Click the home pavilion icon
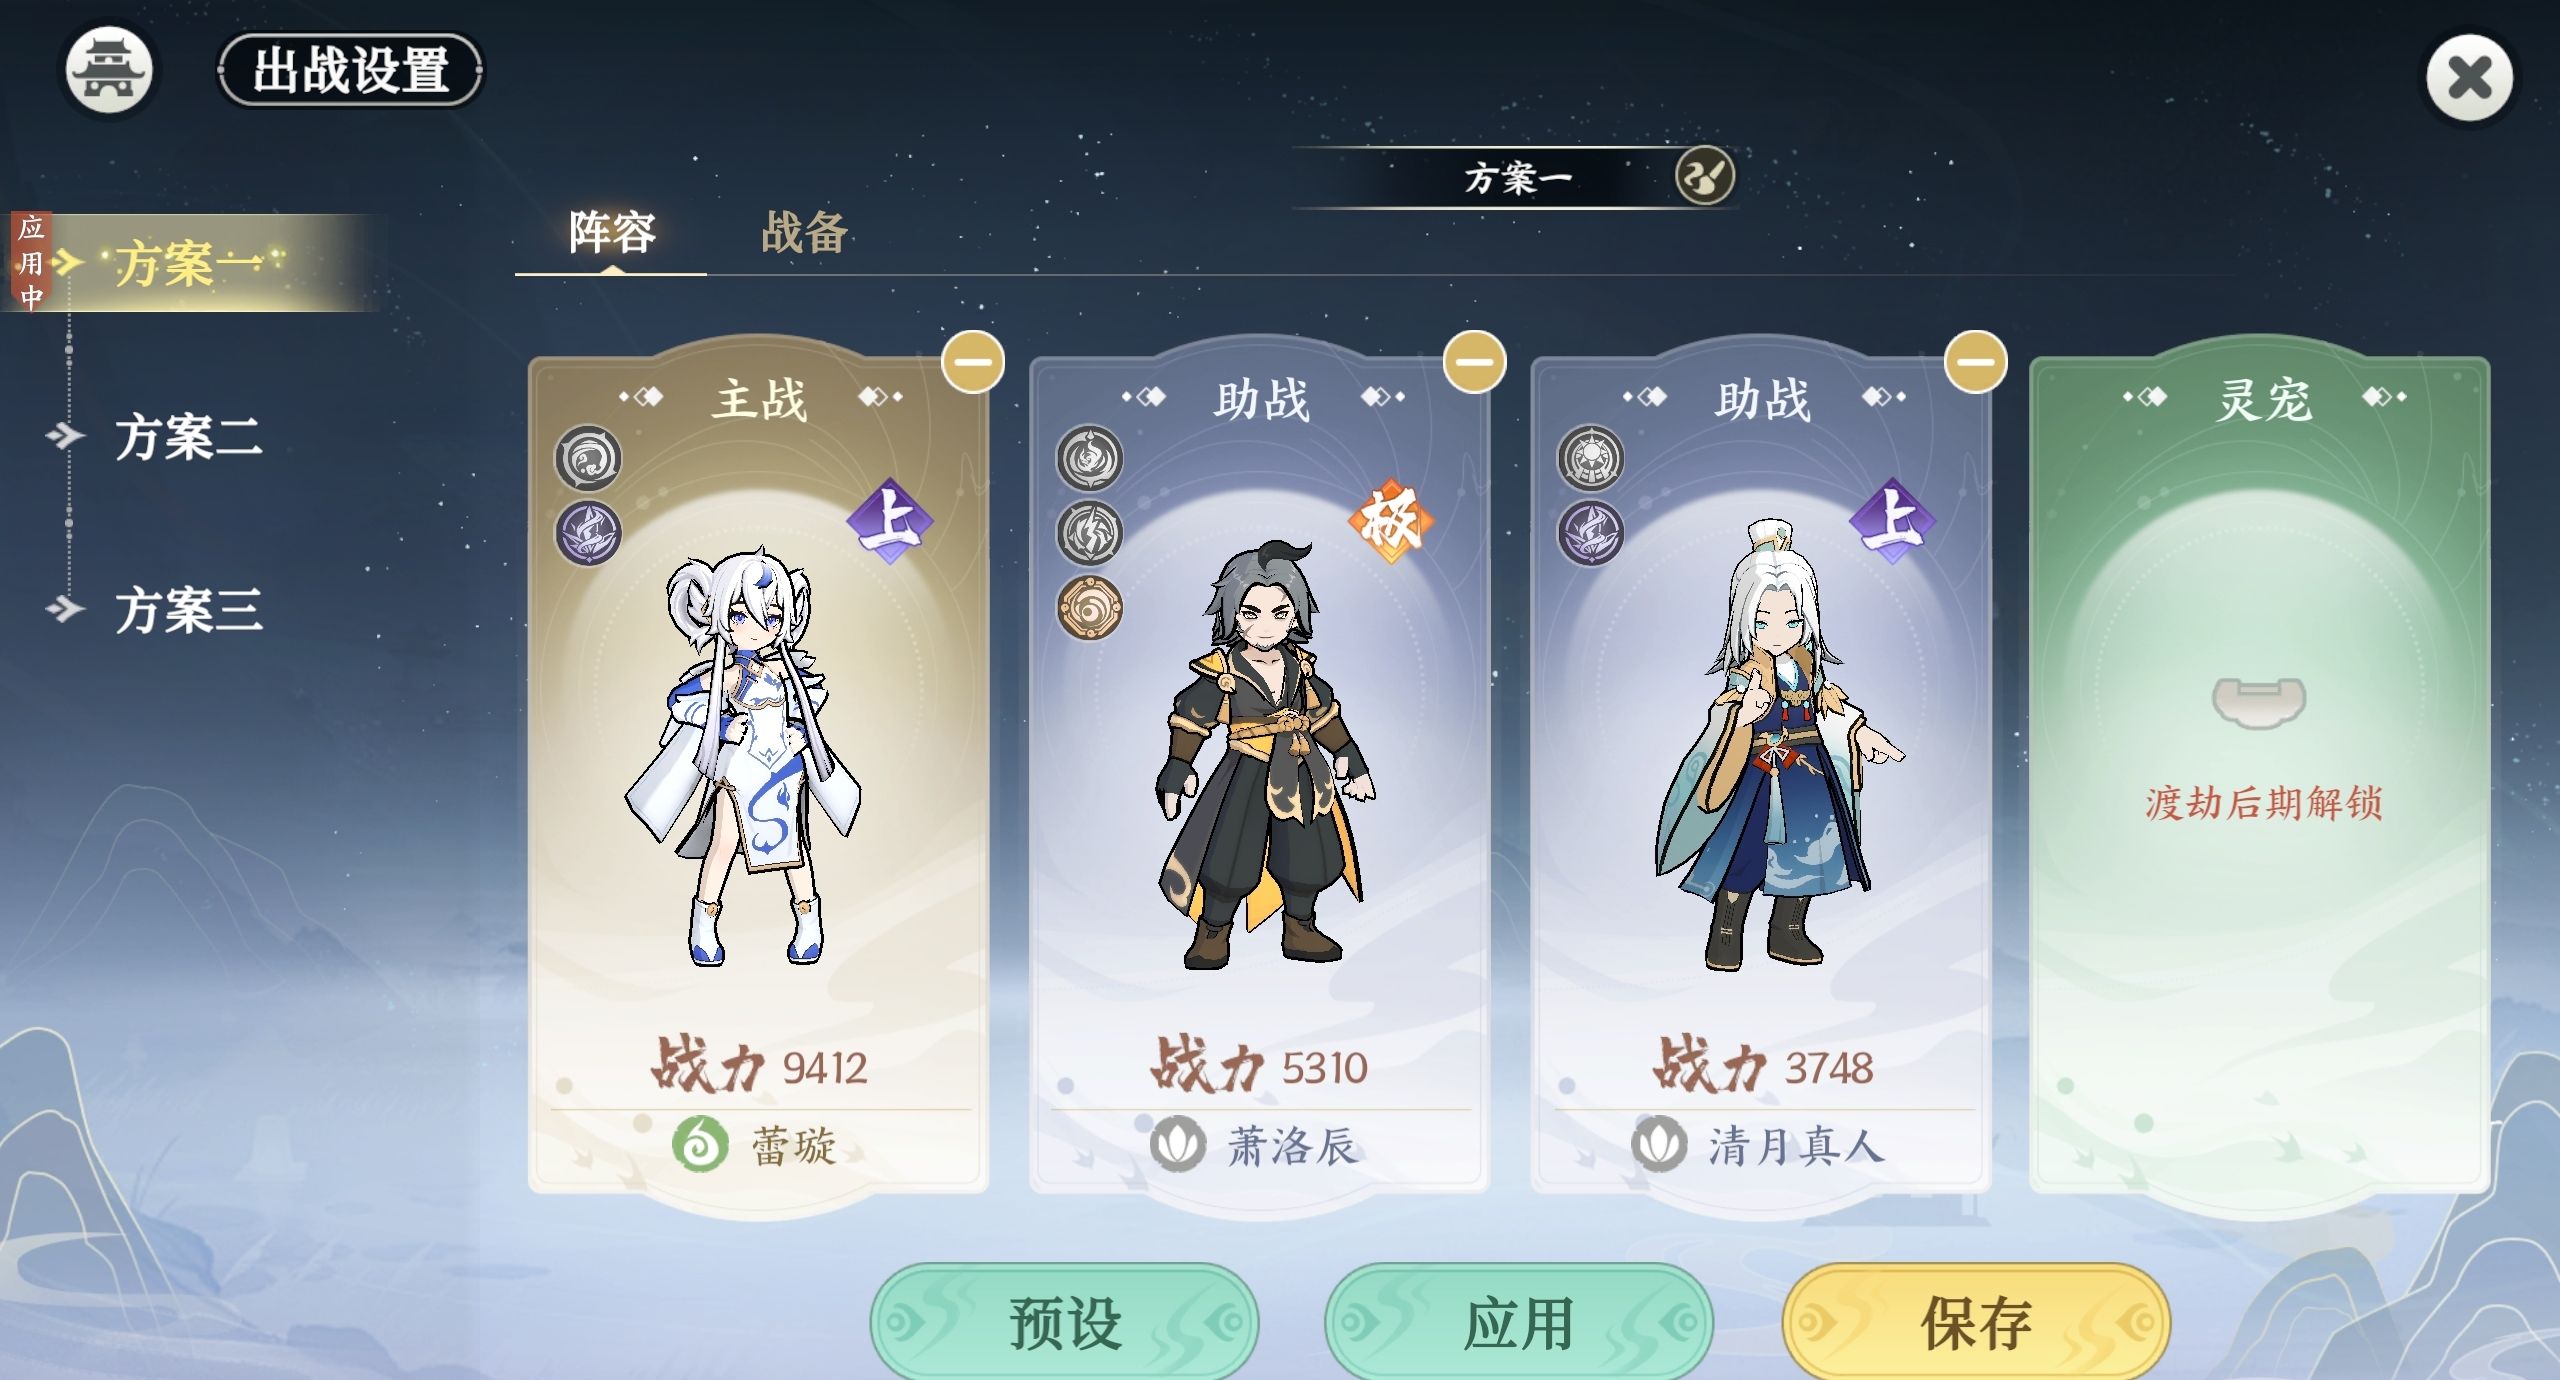The image size is (2560, 1380). pyautogui.click(x=109, y=72)
